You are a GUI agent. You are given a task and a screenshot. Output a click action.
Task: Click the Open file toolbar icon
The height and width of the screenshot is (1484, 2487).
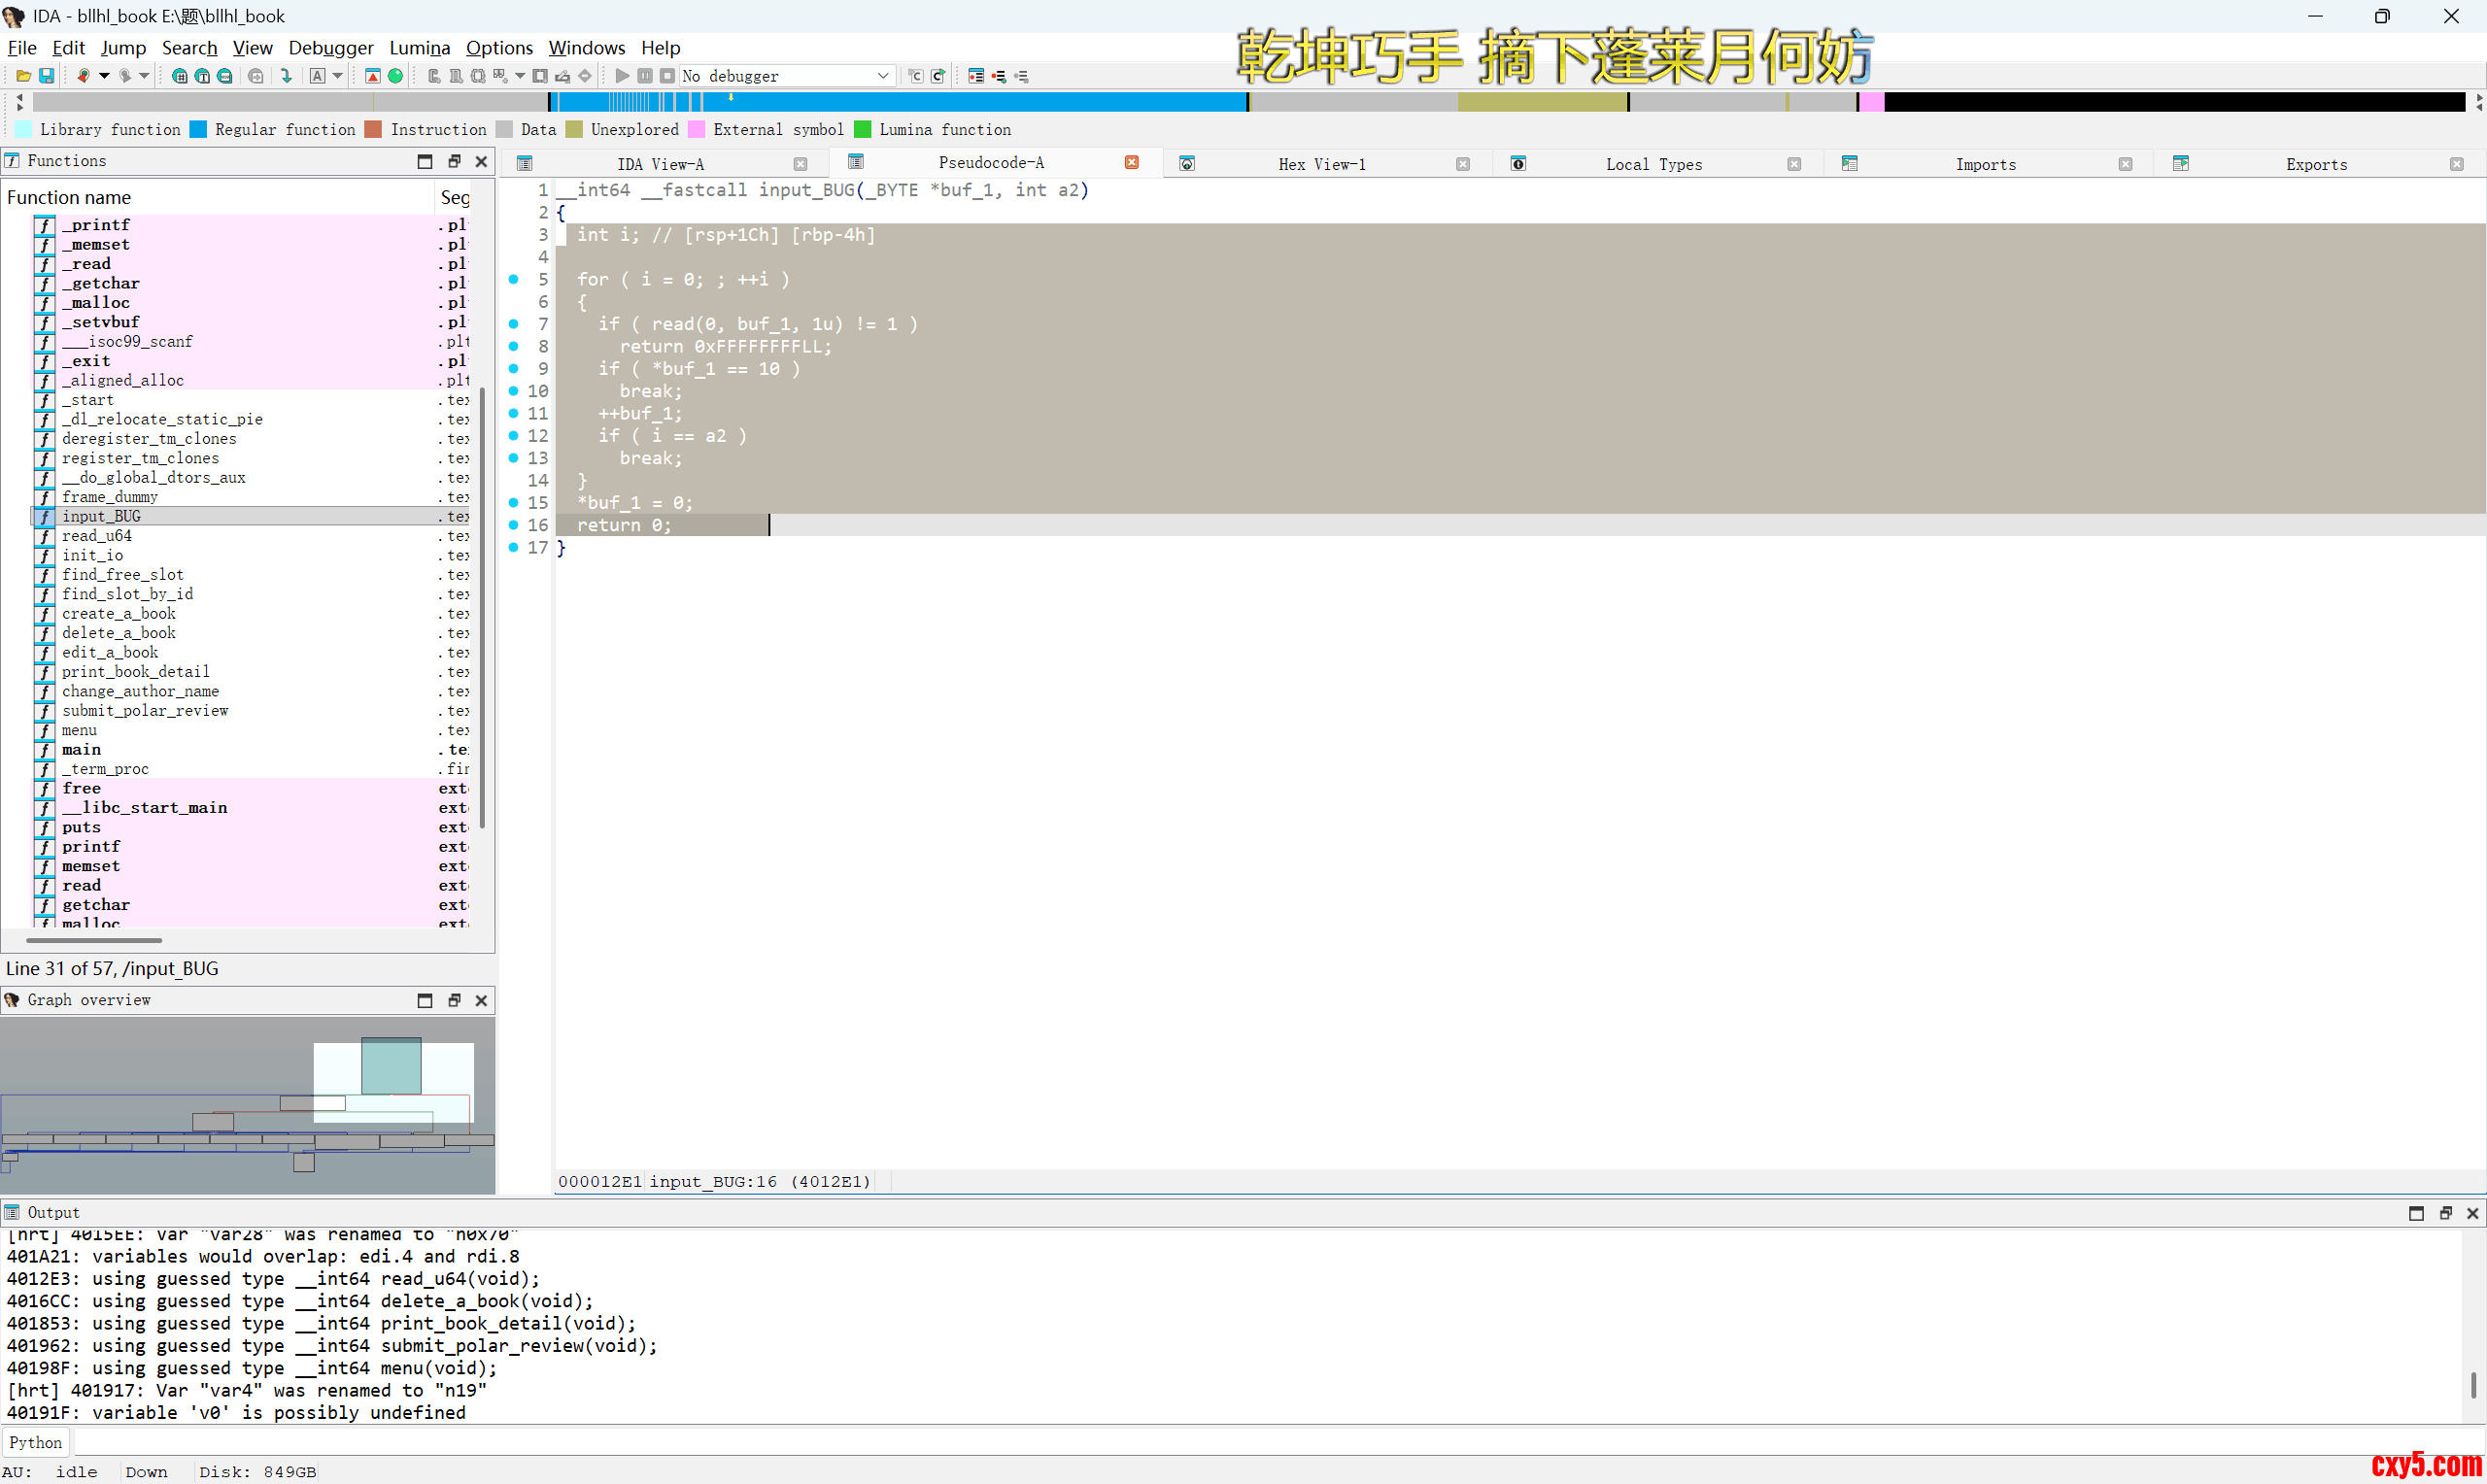point(23,76)
